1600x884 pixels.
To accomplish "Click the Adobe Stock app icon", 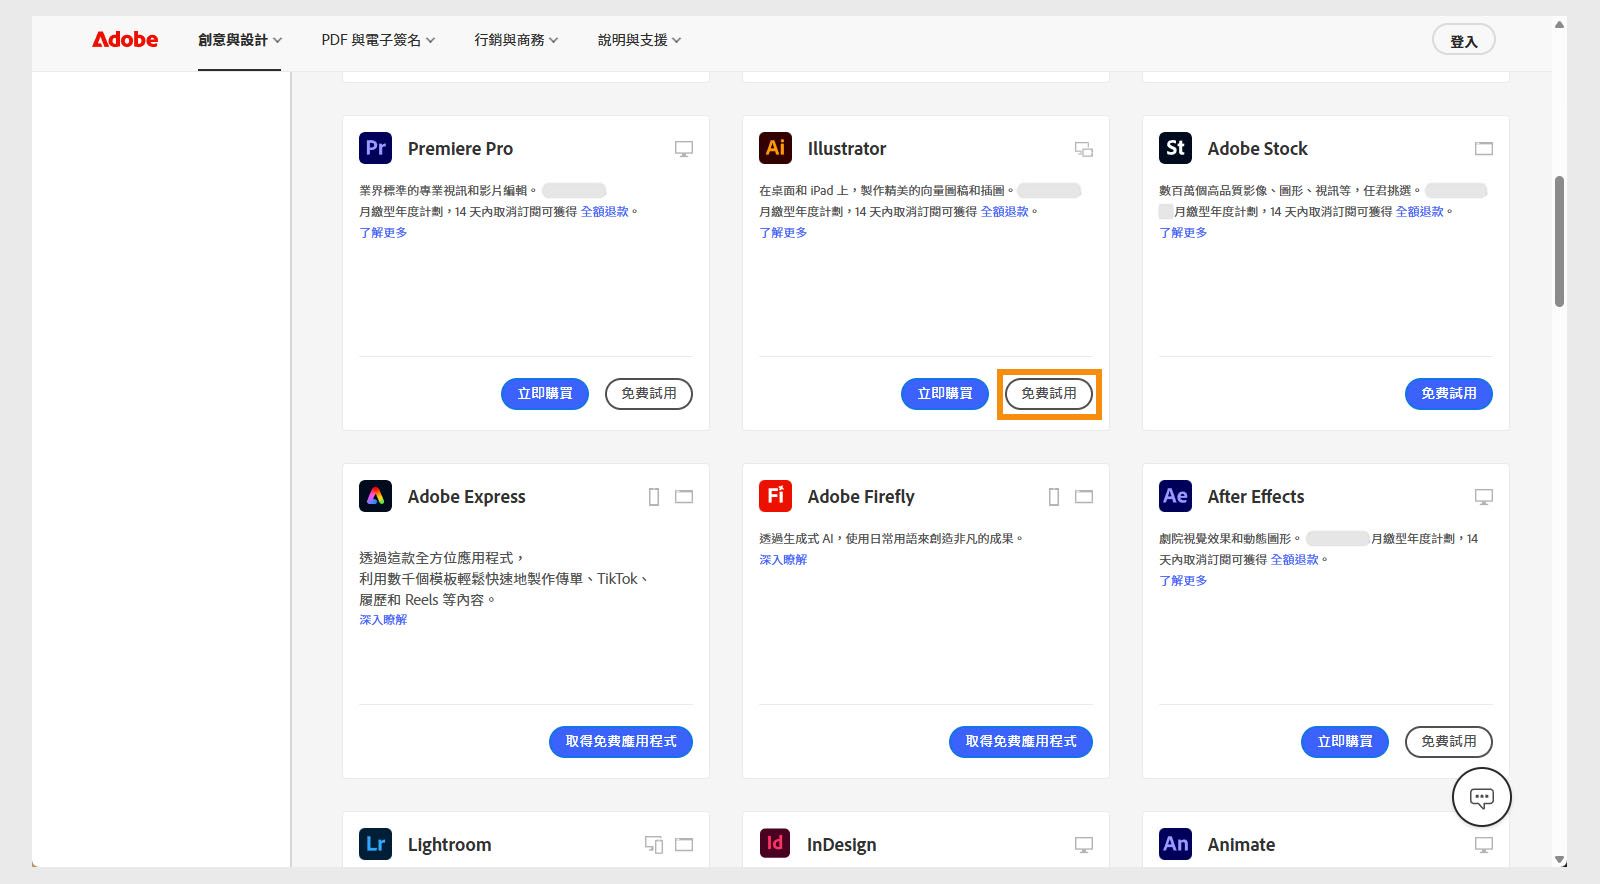I will pos(1175,148).
